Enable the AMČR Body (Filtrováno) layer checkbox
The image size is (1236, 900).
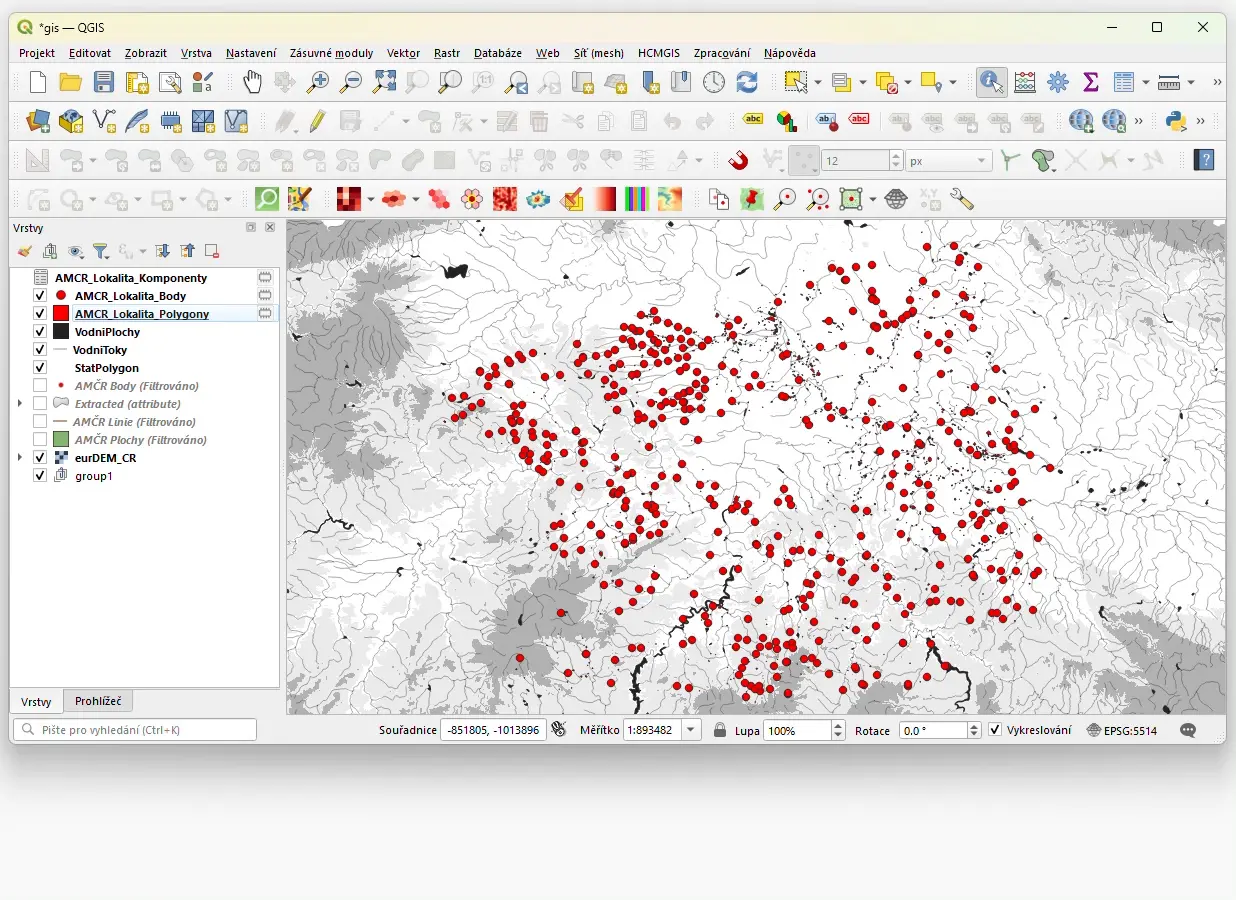click(x=40, y=386)
